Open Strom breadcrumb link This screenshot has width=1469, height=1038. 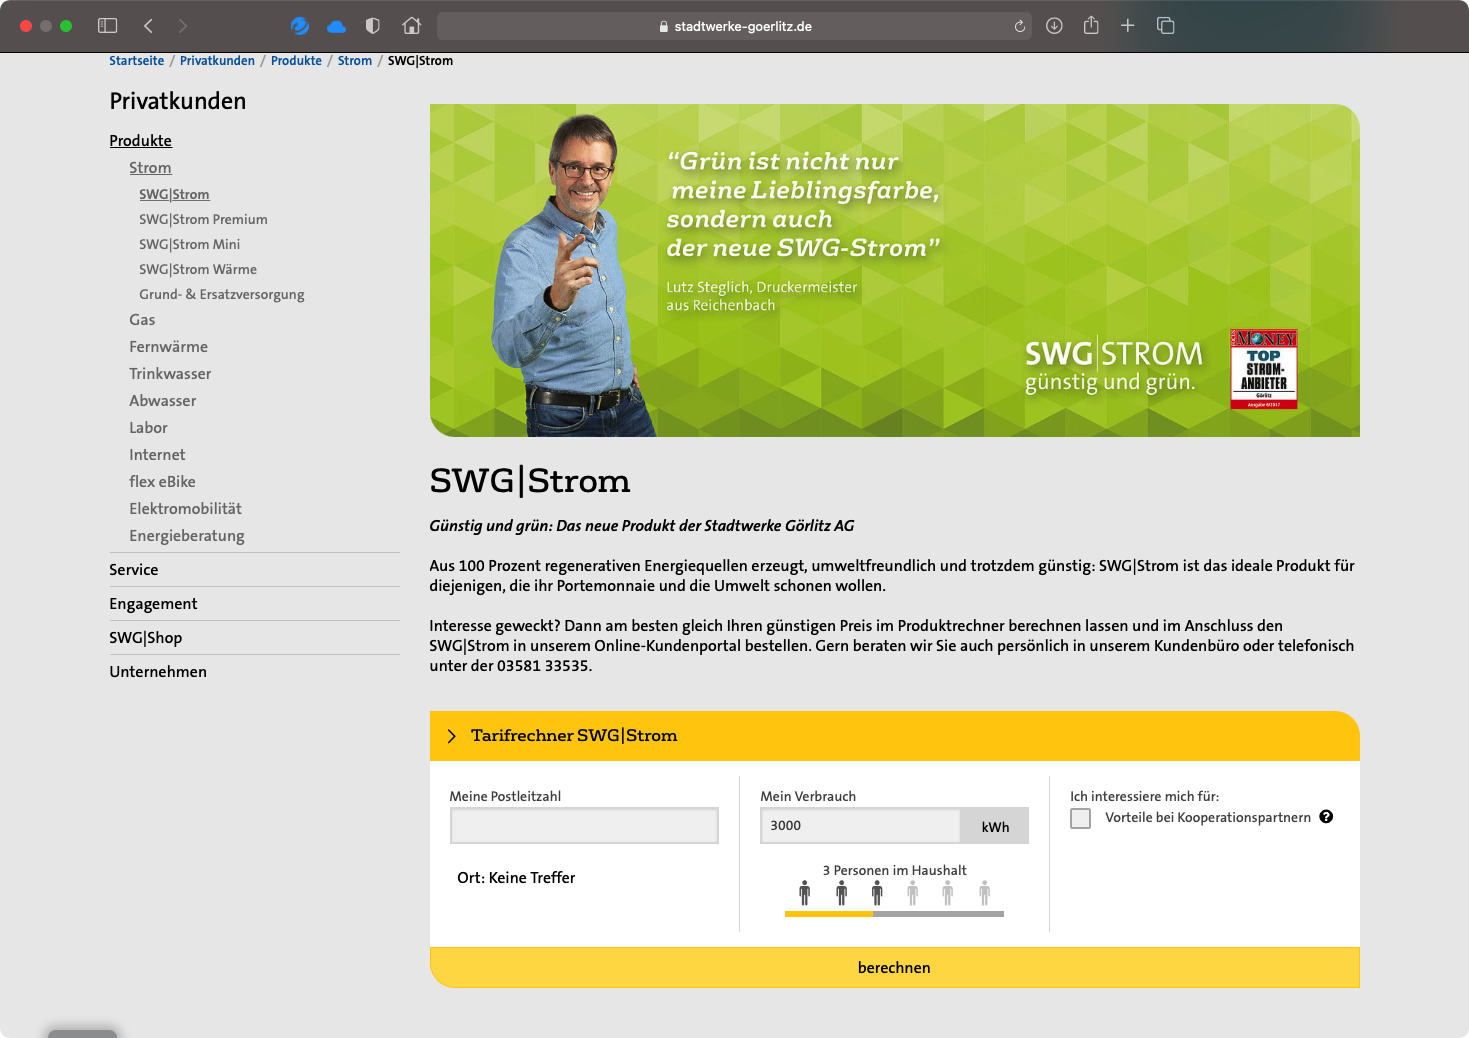[355, 61]
